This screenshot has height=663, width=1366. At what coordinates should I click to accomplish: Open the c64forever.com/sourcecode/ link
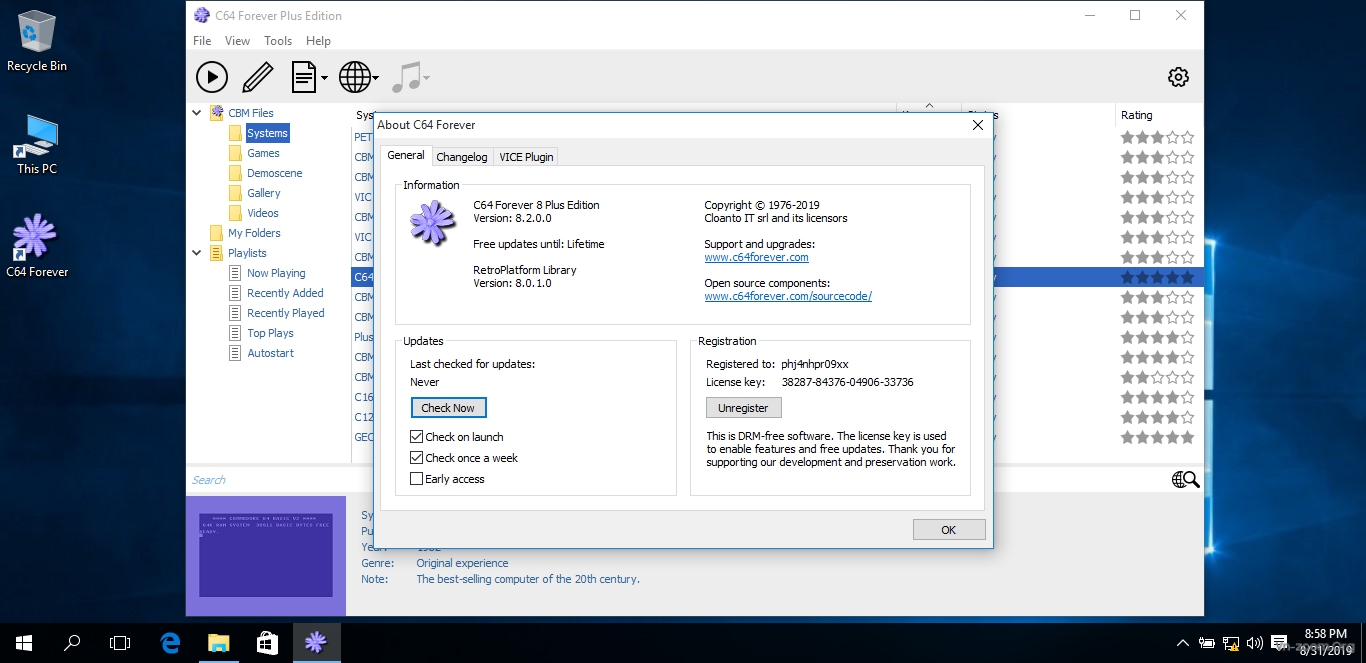(788, 296)
